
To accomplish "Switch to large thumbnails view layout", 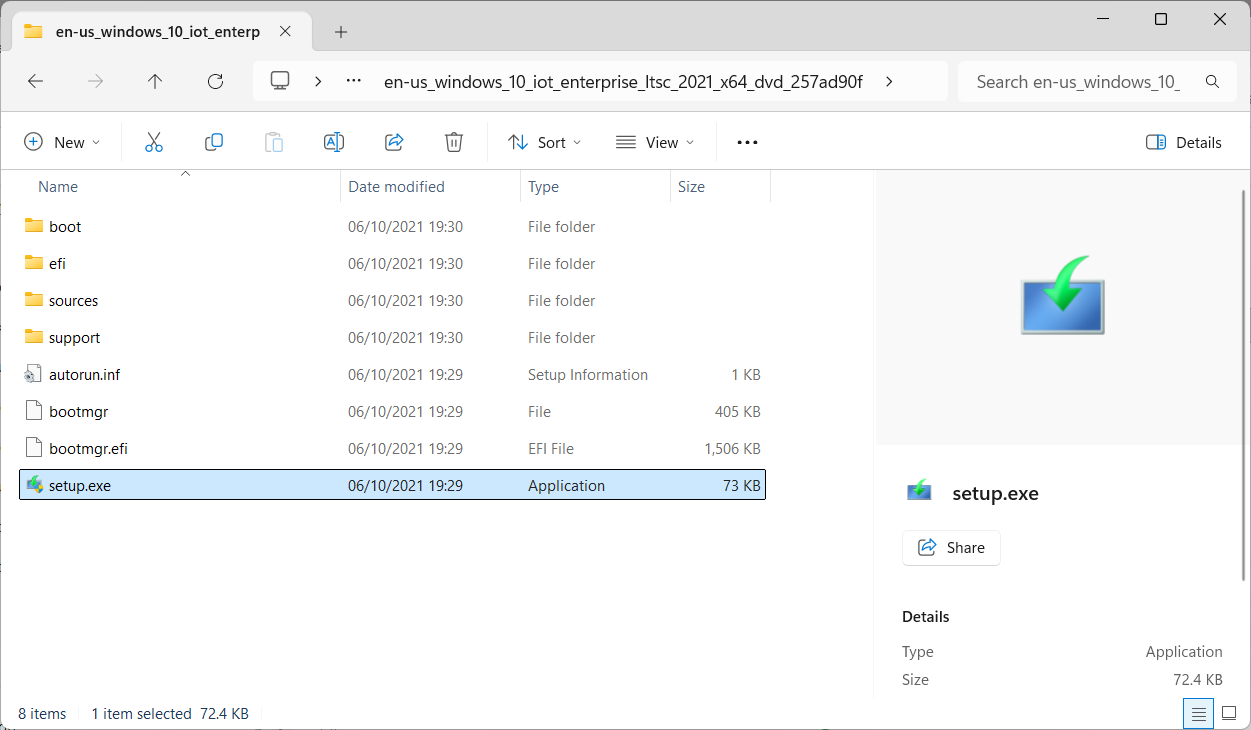I will coord(1229,714).
